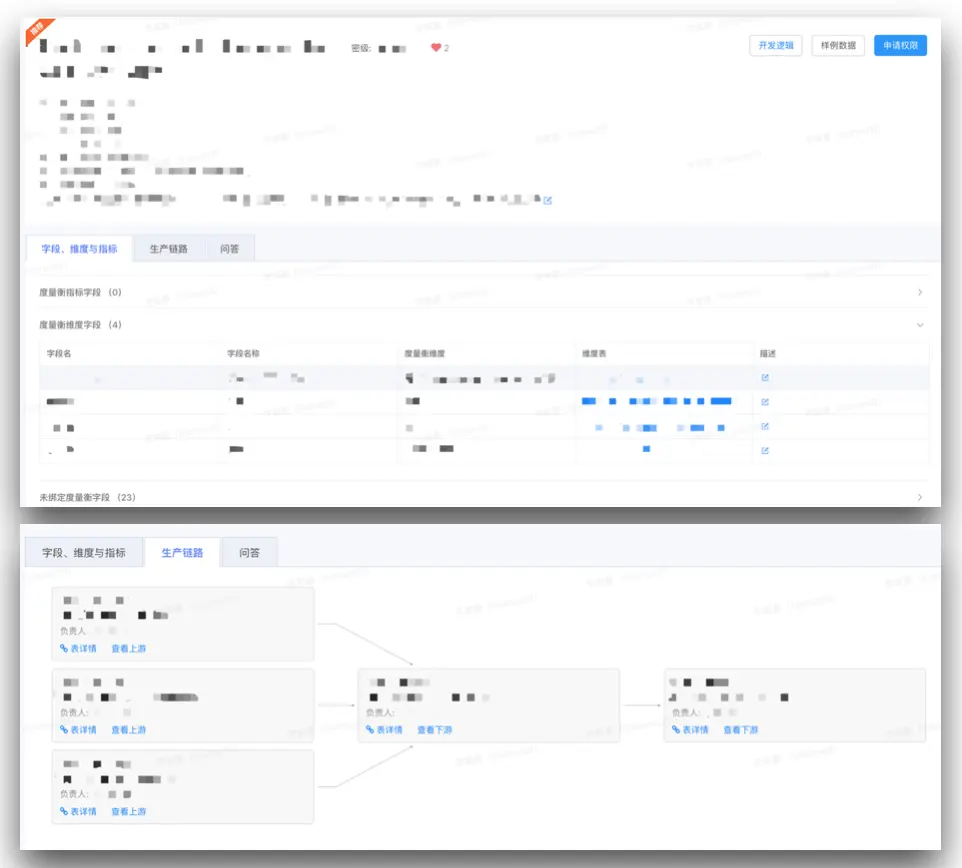This screenshot has width=962, height=868.
Task: Expand 未绑定度量衡字段 (23) section chevron
Action: pos(920,497)
